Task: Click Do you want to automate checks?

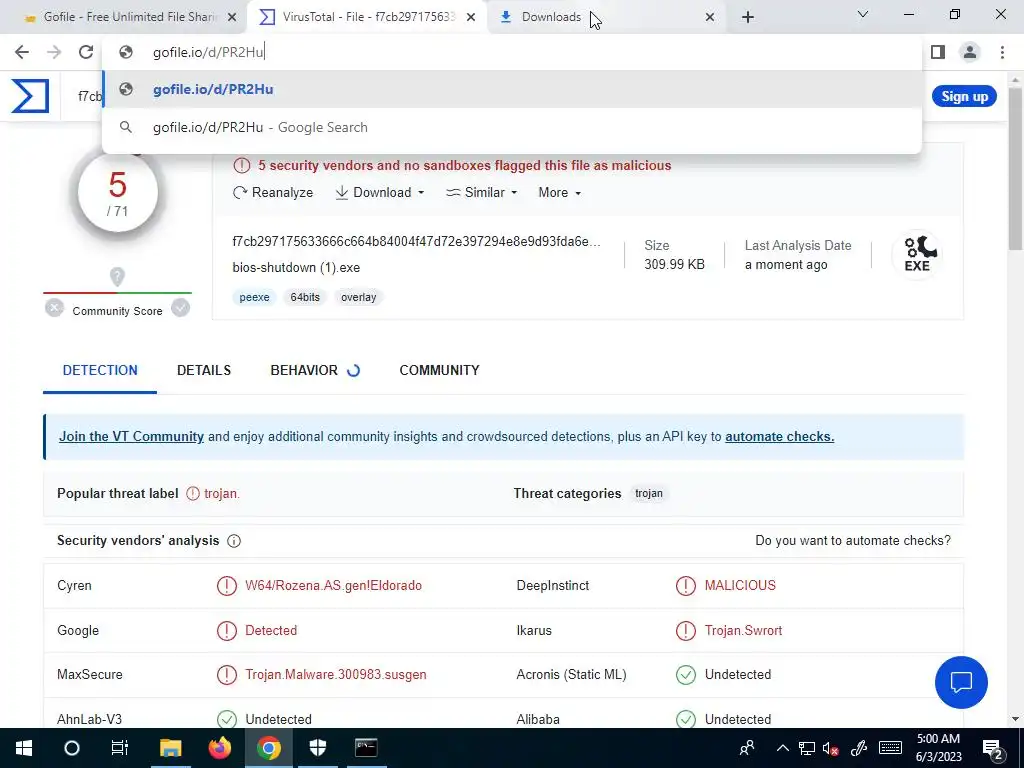Action: click(x=853, y=541)
